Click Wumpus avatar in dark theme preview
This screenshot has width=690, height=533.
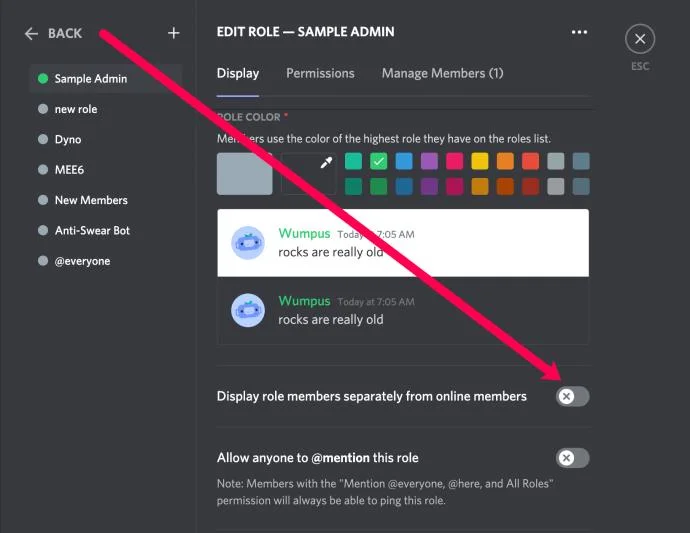pos(248,310)
